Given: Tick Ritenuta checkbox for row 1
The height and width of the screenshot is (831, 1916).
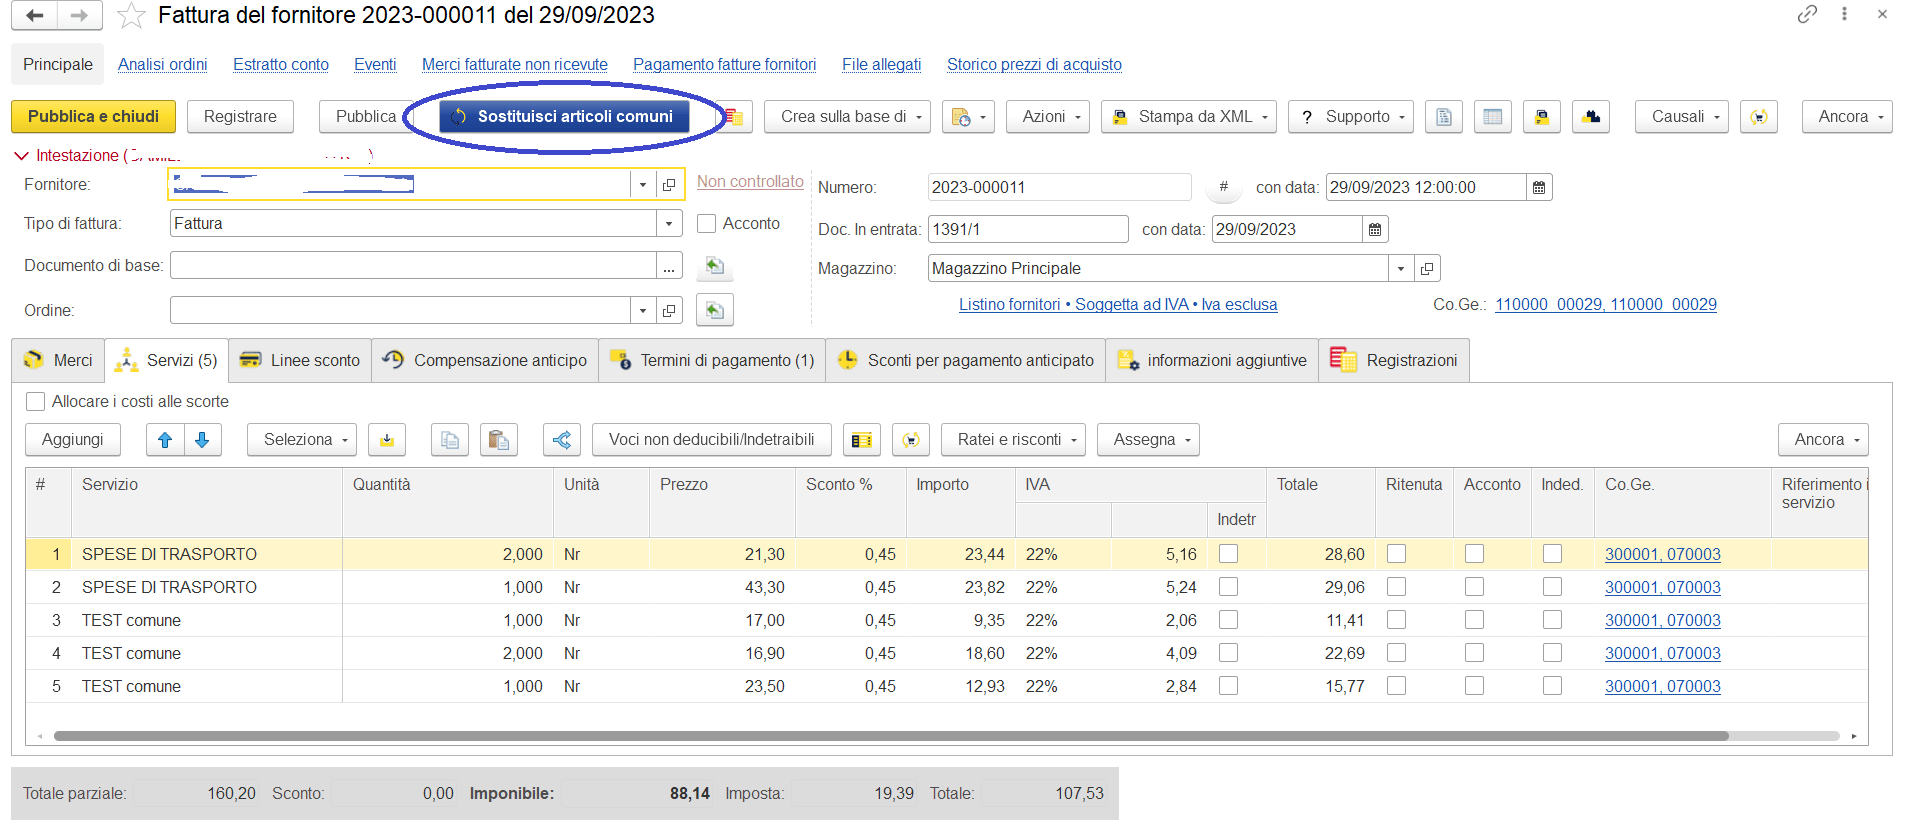Looking at the screenshot, I should coord(1397,554).
